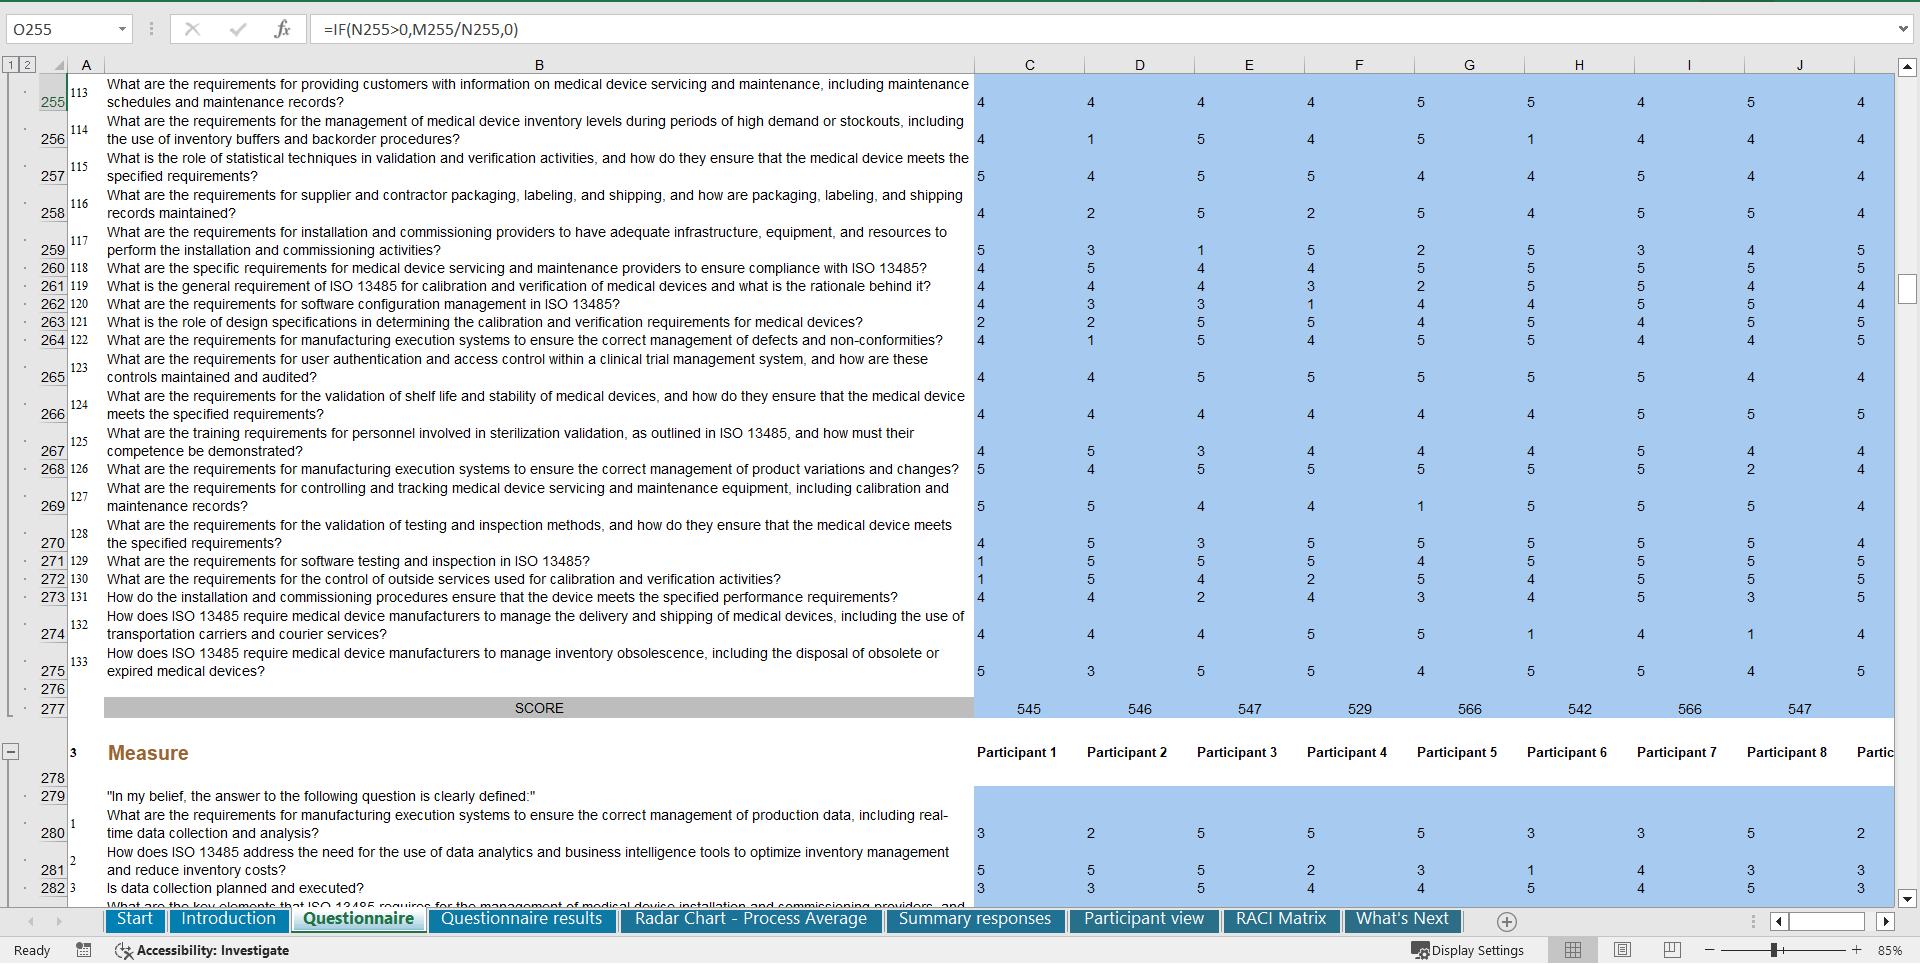The height and width of the screenshot is (964, 1920).
Task: Select column G header
Action: [1469, 65]
